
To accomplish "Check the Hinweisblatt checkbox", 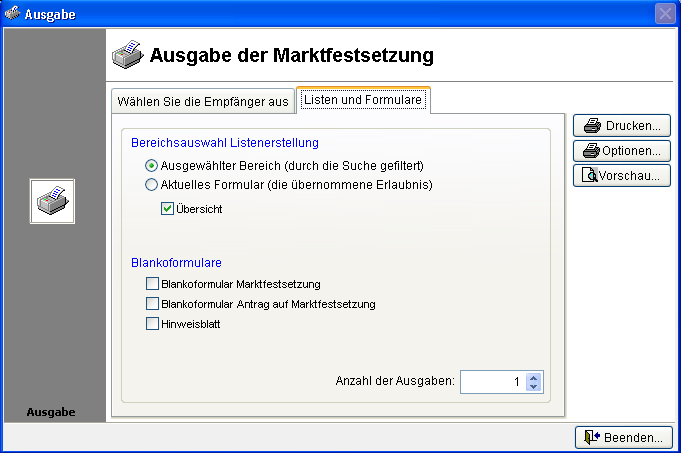I will pyautogui.click(x=152, y=323).
